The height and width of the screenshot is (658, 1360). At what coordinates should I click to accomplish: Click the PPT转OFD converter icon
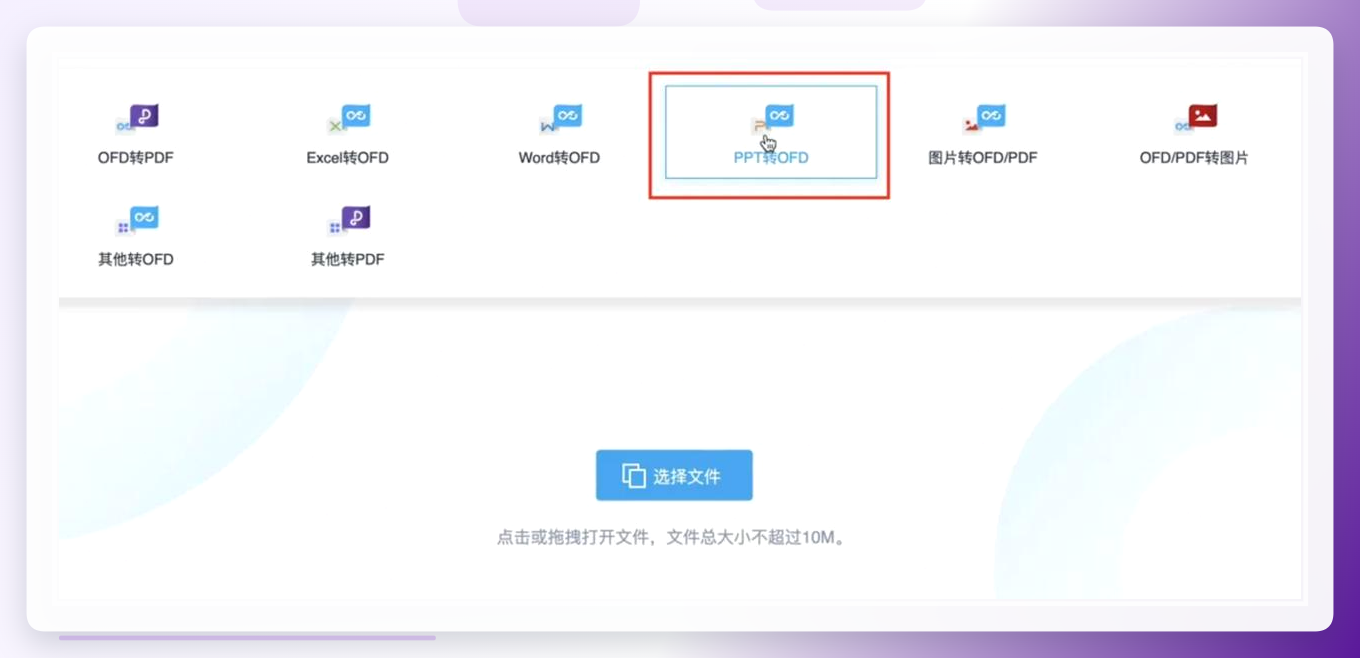pos(772,119)
